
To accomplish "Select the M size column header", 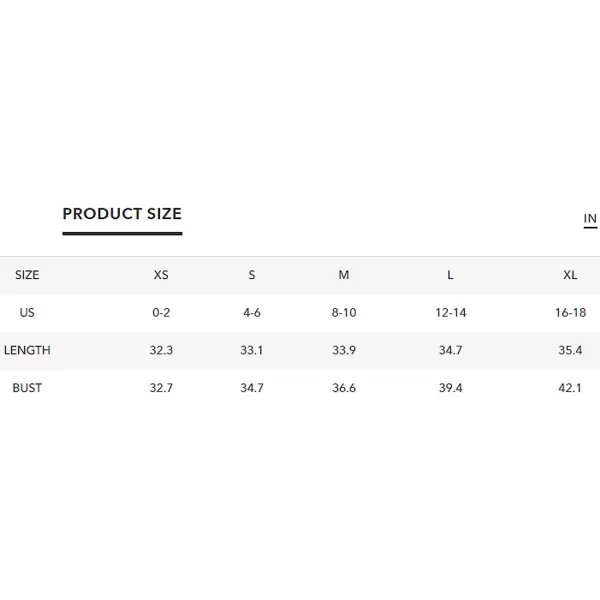I will (344, 275).
